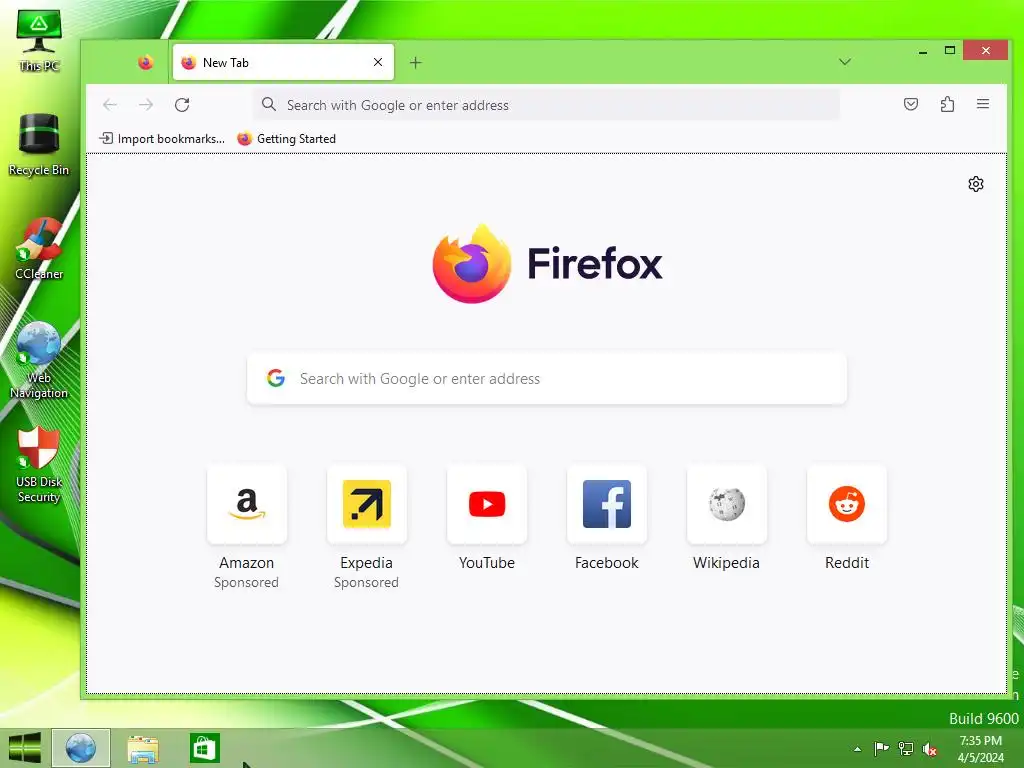Go back using the back arrow
Screen dimensions: 1024x768
click(x=110, y=104)
